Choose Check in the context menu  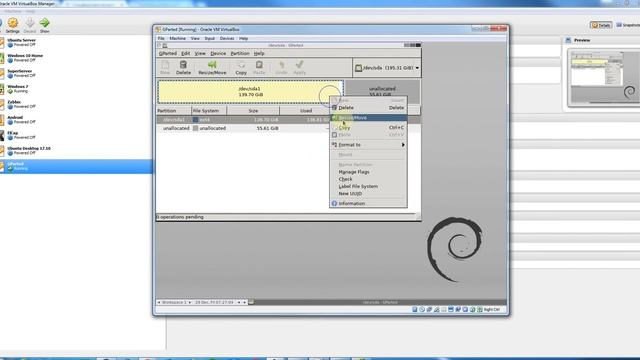pos(368,179)
